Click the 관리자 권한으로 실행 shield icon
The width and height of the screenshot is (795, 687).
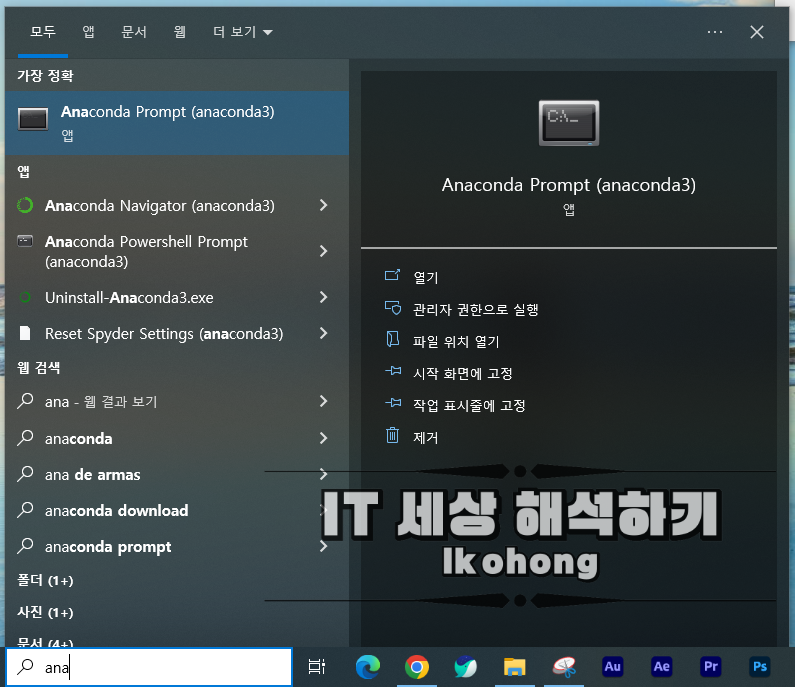392,308
